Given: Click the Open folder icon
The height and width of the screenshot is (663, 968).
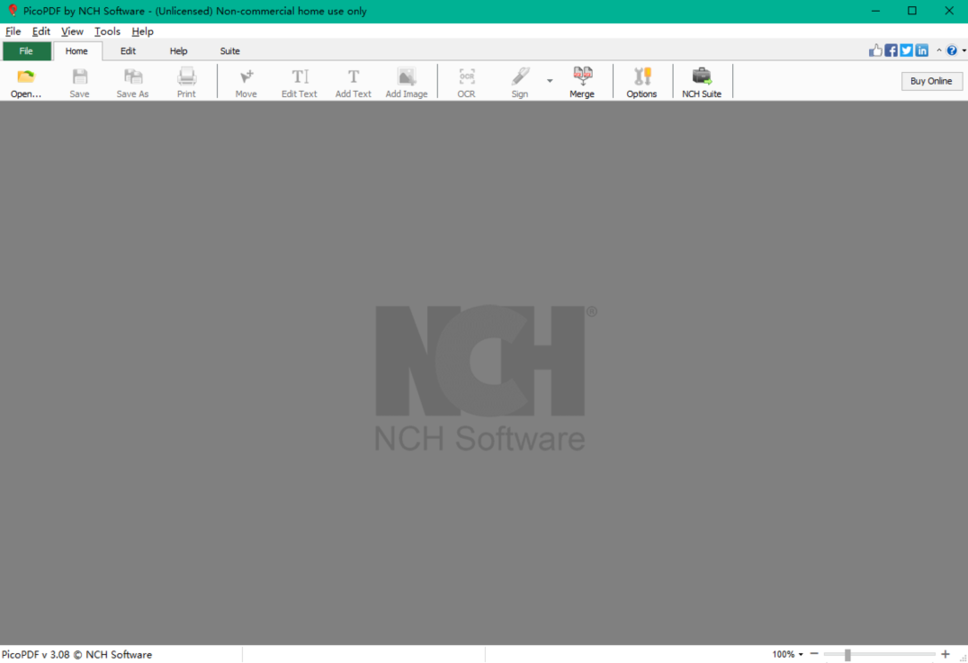Looking at the screenshot, I should 26,77.
